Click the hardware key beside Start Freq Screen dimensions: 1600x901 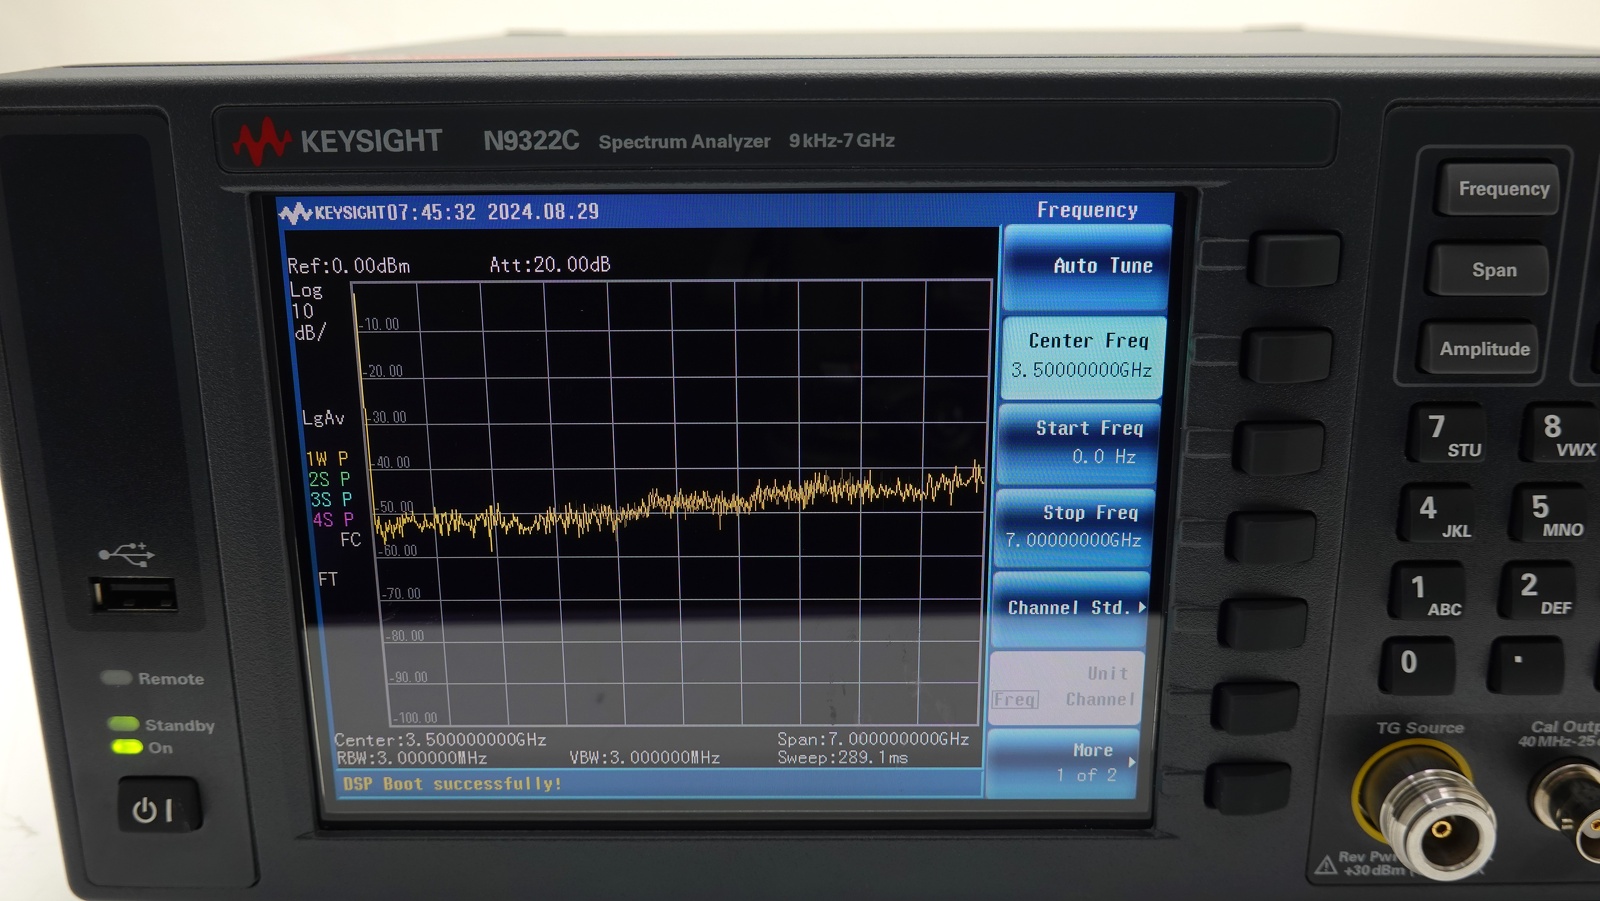1277,446
